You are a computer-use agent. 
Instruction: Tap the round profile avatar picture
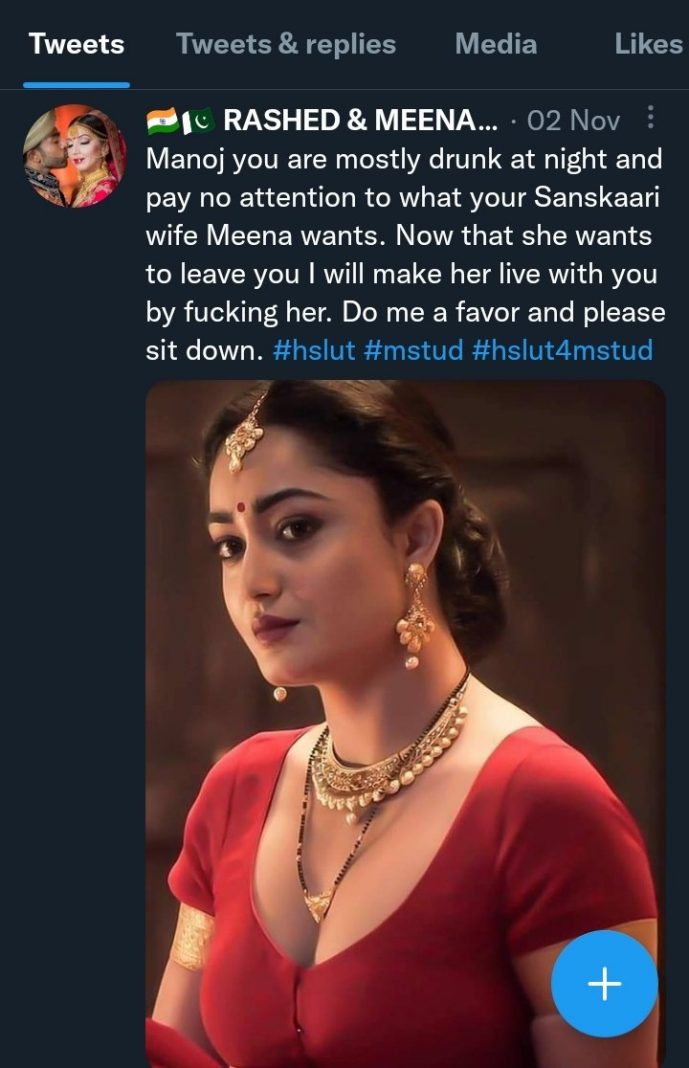pos(75,156)
